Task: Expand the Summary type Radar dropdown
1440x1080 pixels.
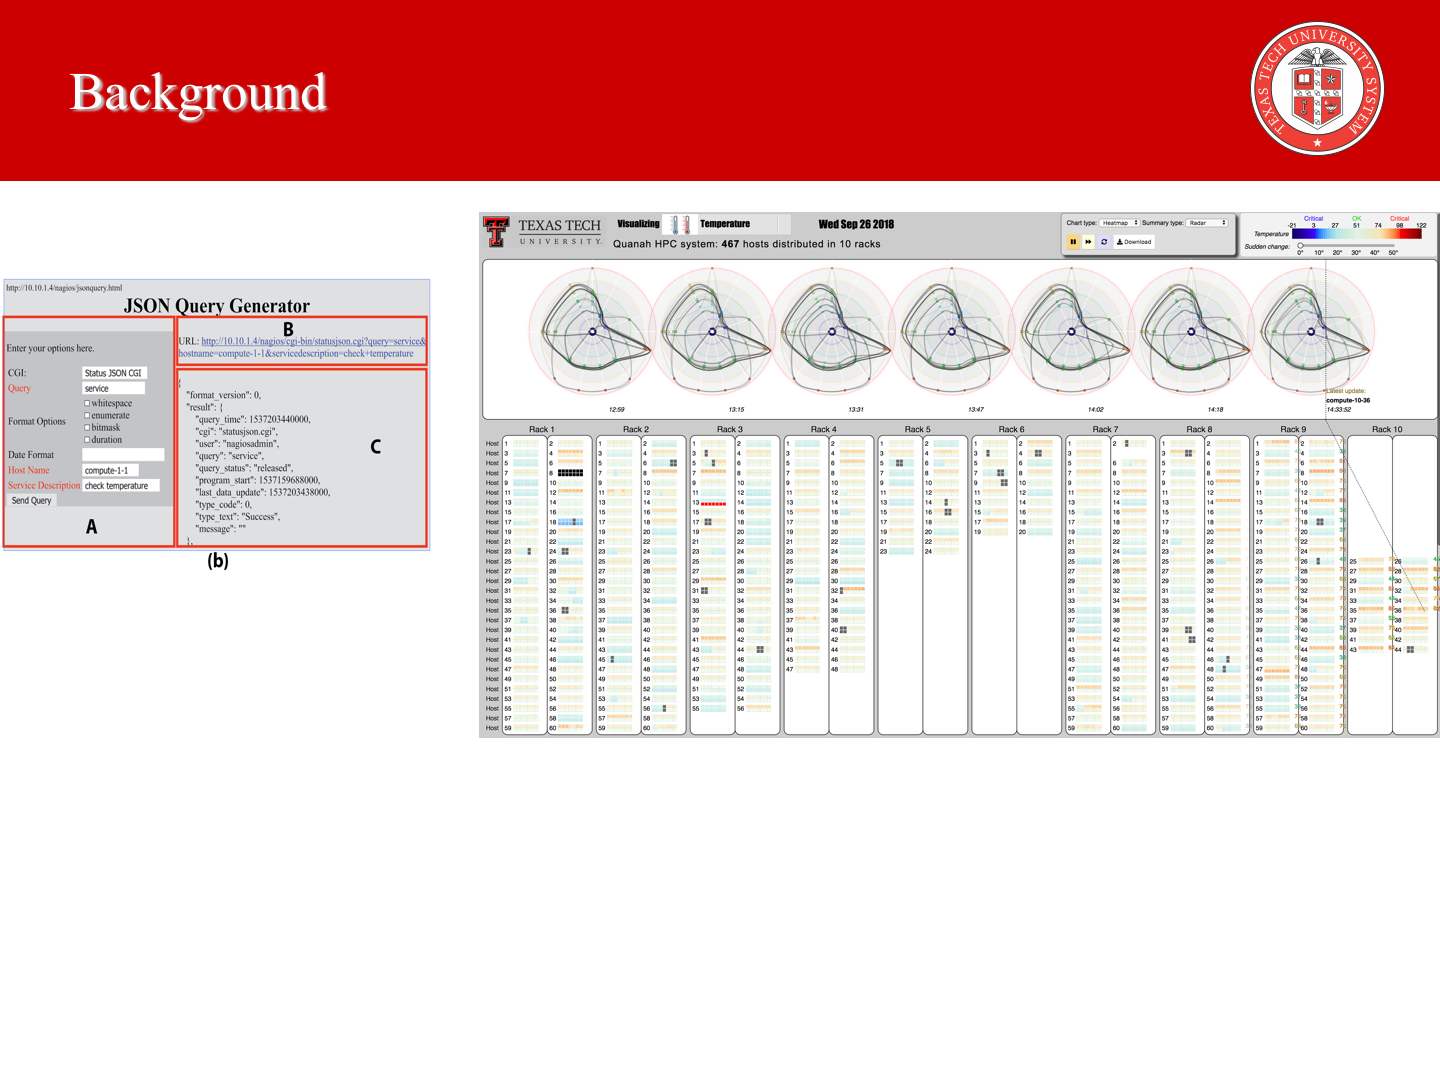Action: 1207,223
